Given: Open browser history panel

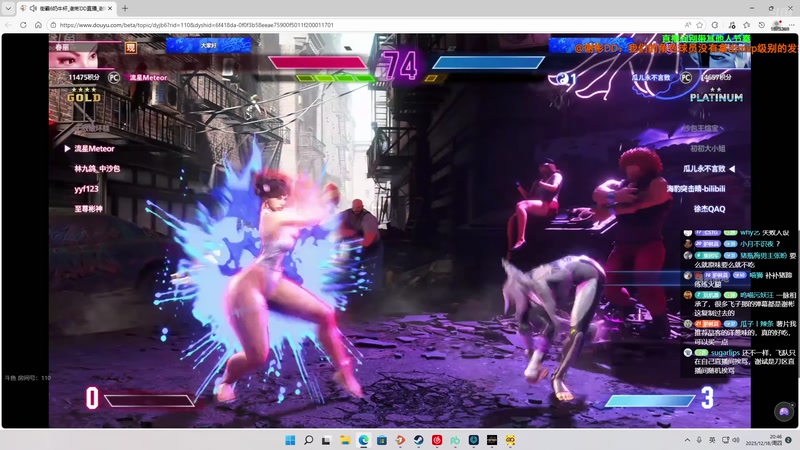Looking at the screenshot, I should [x=761, y=24].
